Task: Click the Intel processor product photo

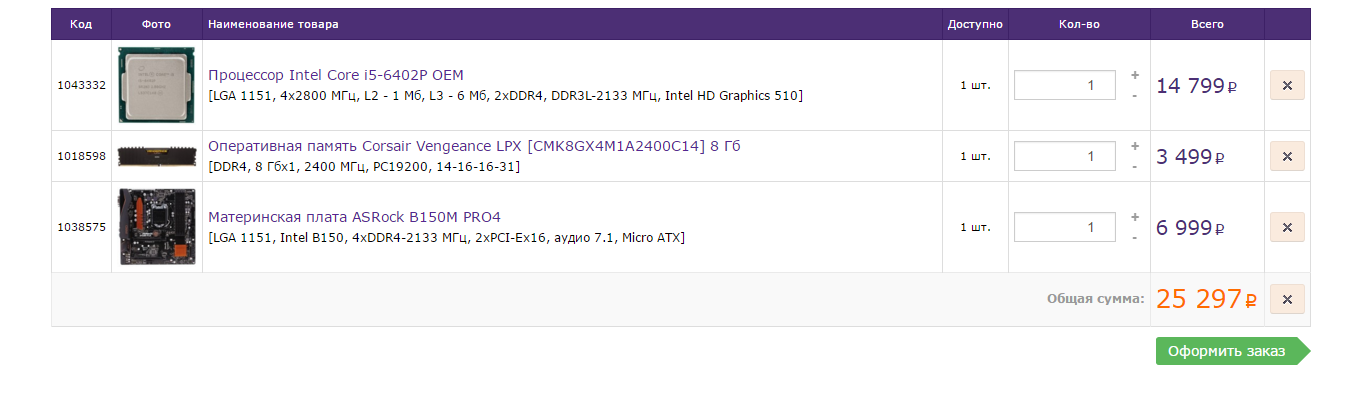Action: click(x=156, y=85)
